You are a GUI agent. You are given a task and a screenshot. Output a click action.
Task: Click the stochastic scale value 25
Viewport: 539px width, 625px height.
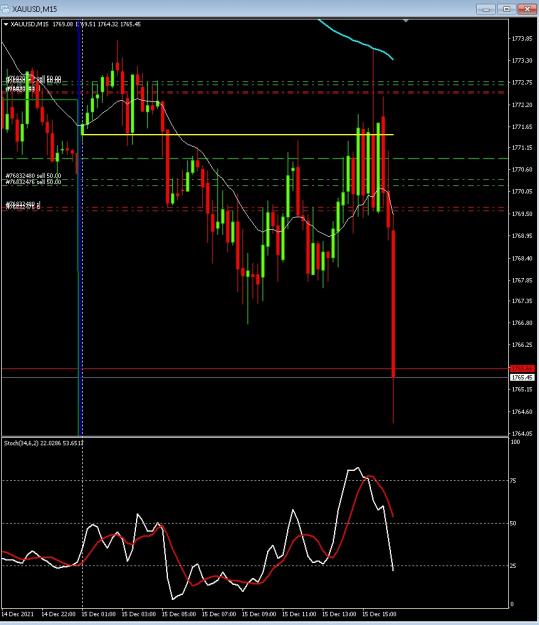[513, 566]
